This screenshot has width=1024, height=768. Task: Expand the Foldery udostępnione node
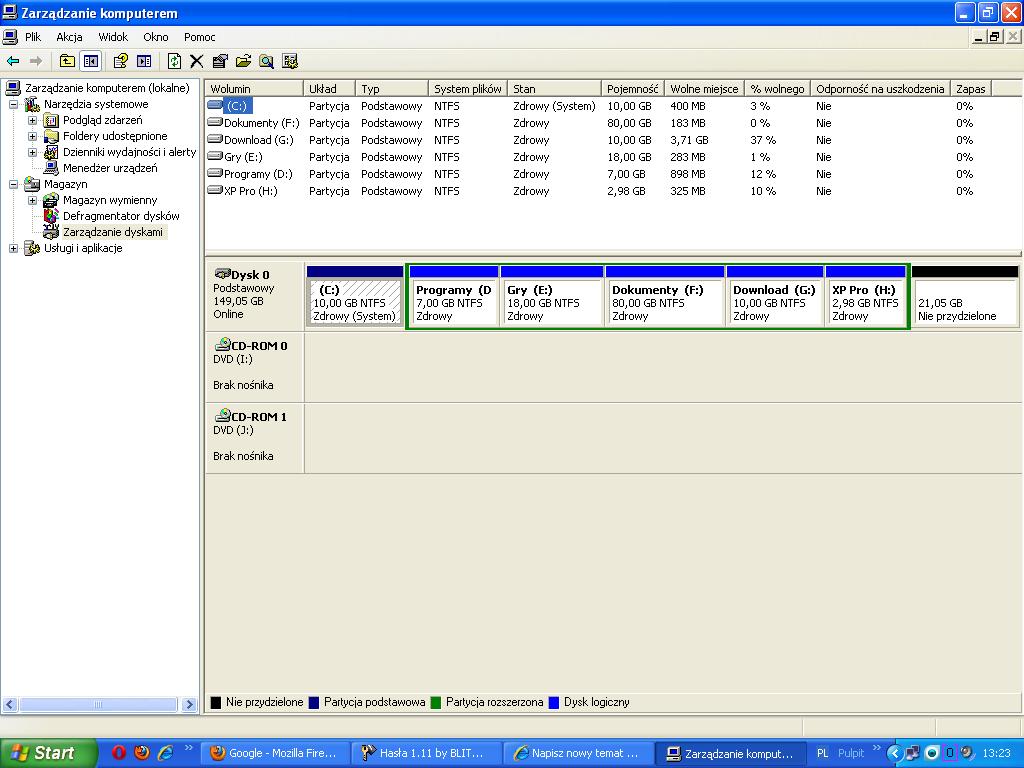[x=32, y=136]
